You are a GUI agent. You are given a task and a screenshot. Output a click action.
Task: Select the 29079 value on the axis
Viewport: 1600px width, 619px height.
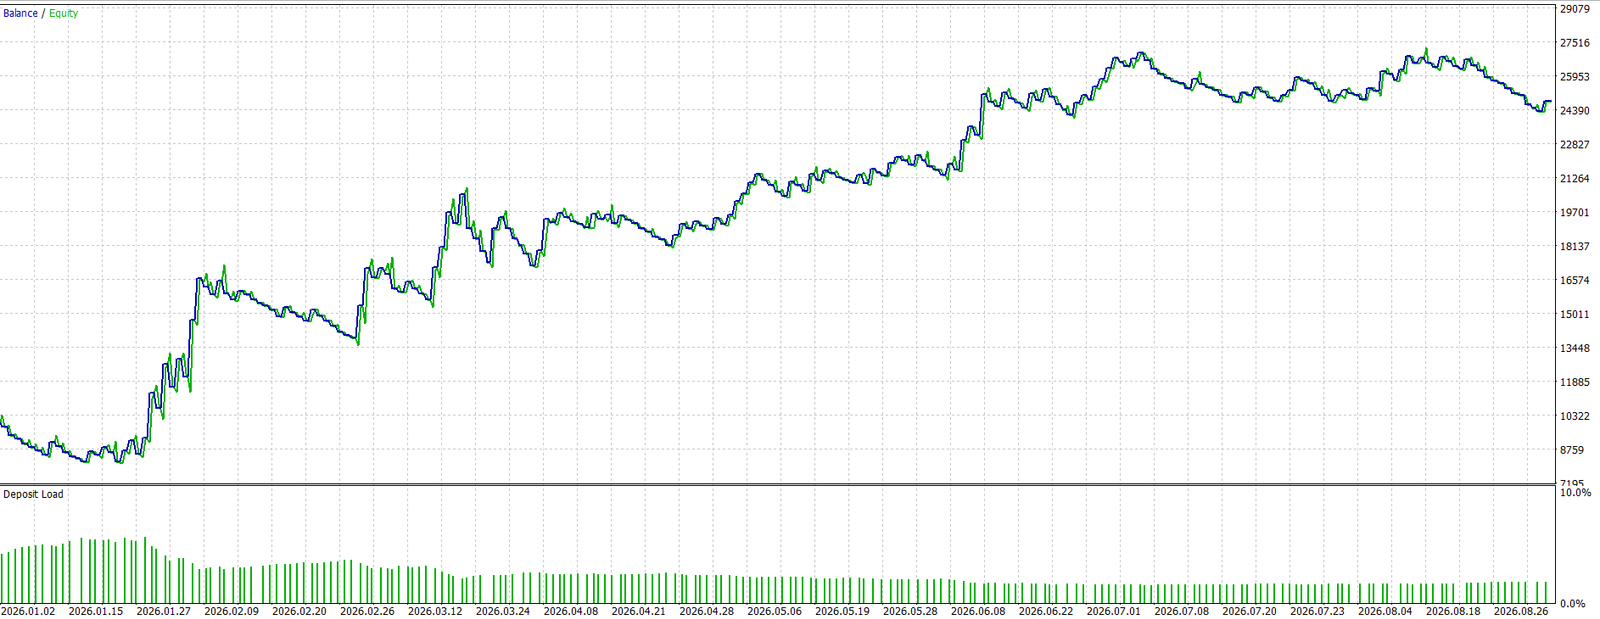pyautogui.click(x=1575, y=9)
